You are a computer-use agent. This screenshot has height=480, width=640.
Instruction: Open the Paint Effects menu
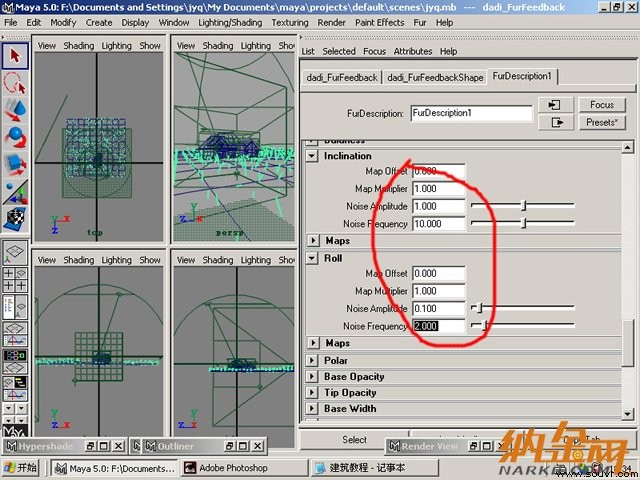point(380,22)
